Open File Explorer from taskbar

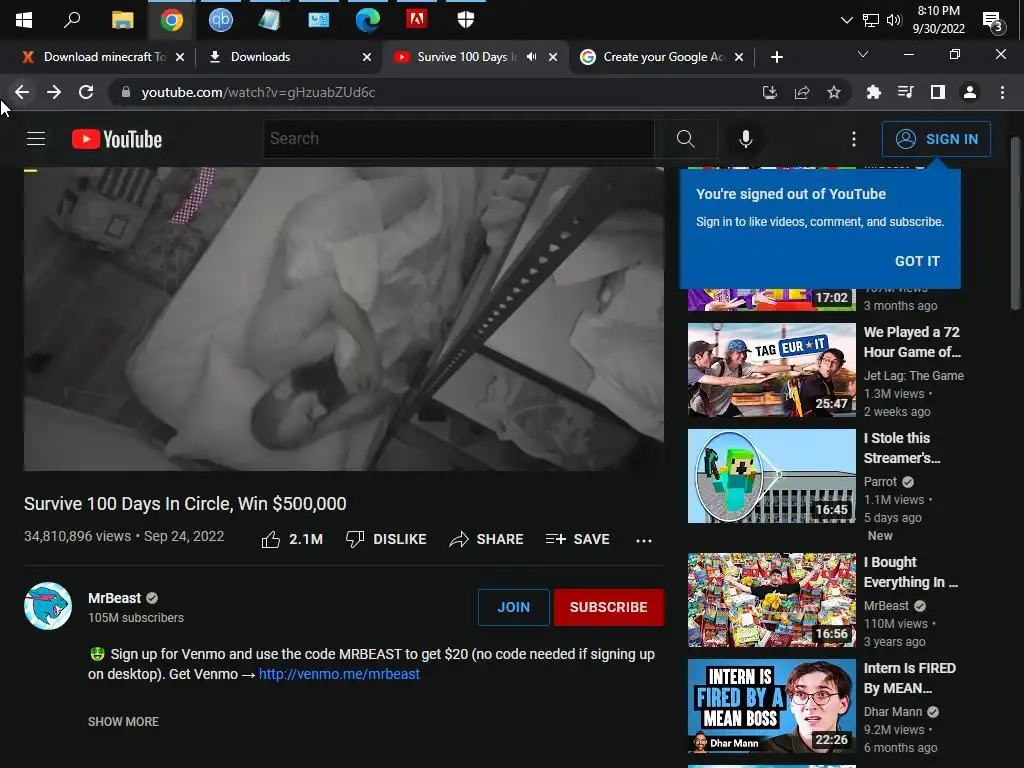122,20
